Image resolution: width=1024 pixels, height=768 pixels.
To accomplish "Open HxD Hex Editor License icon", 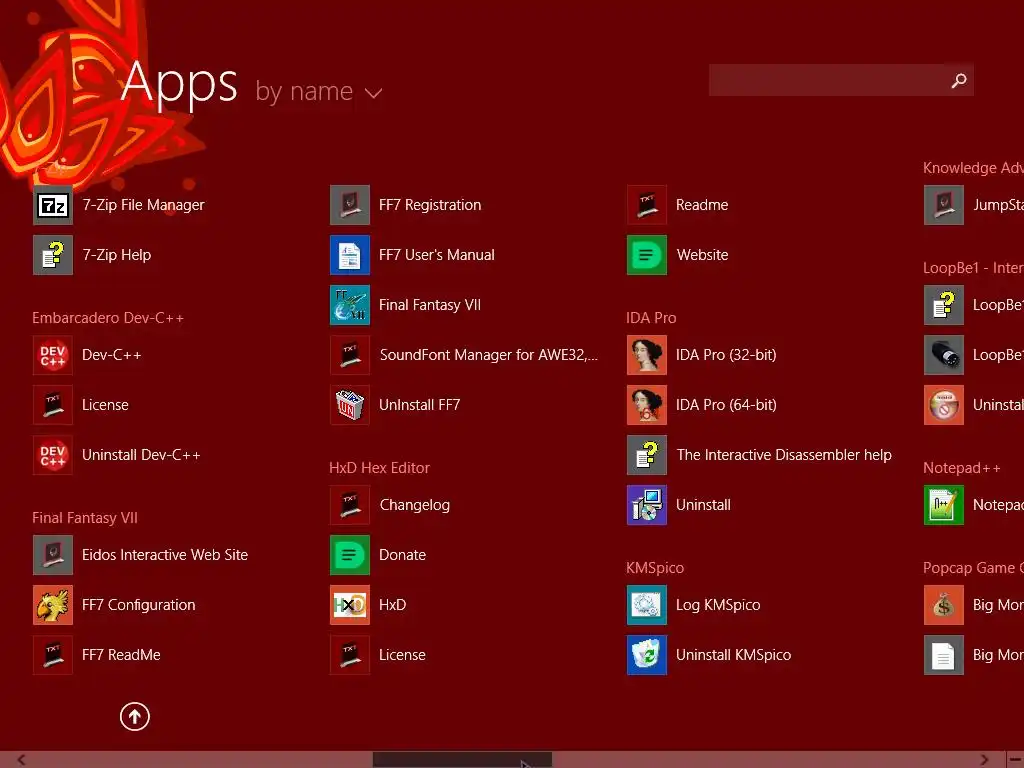I will click(350, 655).
